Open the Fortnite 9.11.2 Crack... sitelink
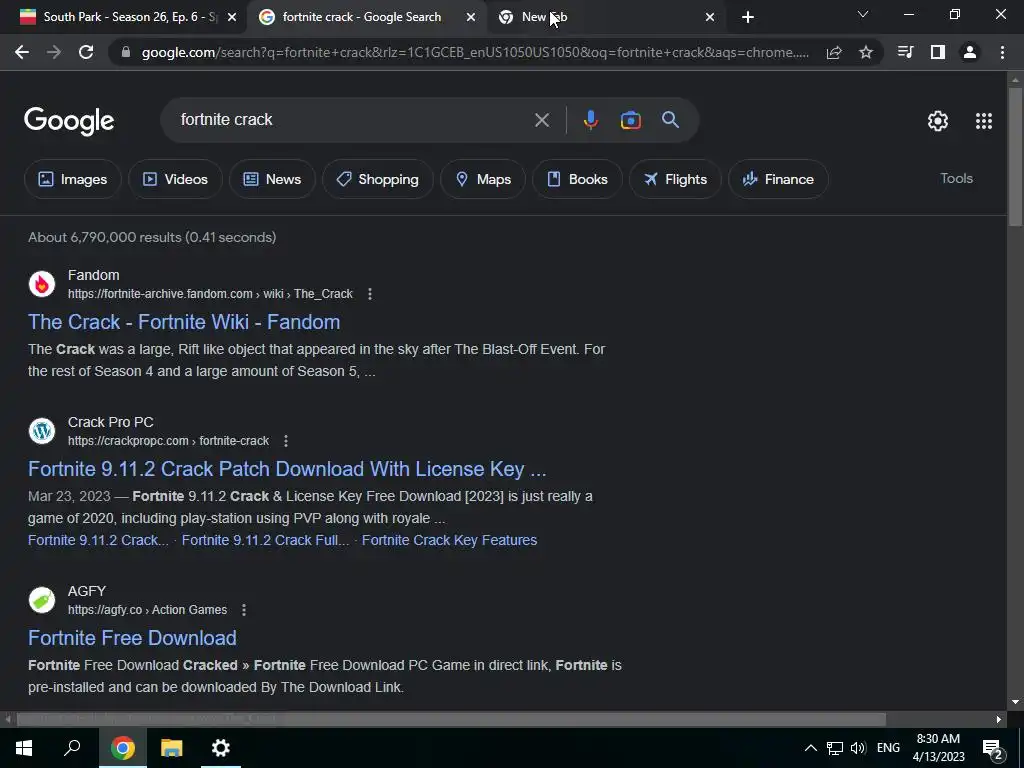The height and width of the screenshot is (768, 1024). [x=99, y=540]
